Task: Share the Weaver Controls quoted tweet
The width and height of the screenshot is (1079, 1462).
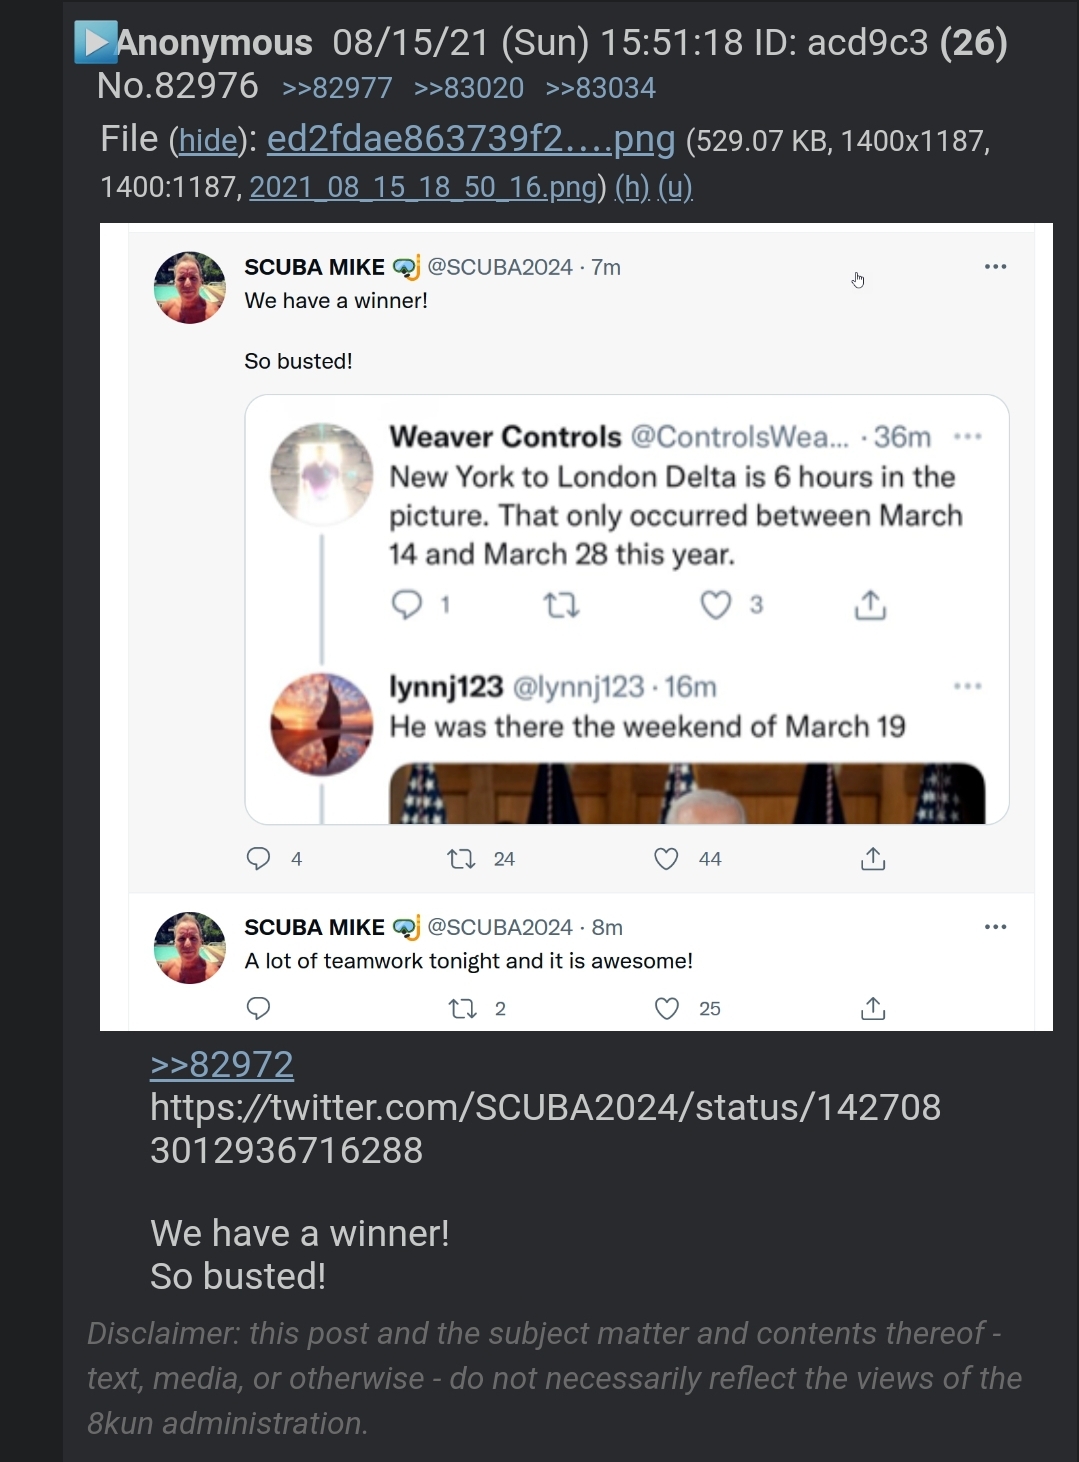Action: [870, 605]
